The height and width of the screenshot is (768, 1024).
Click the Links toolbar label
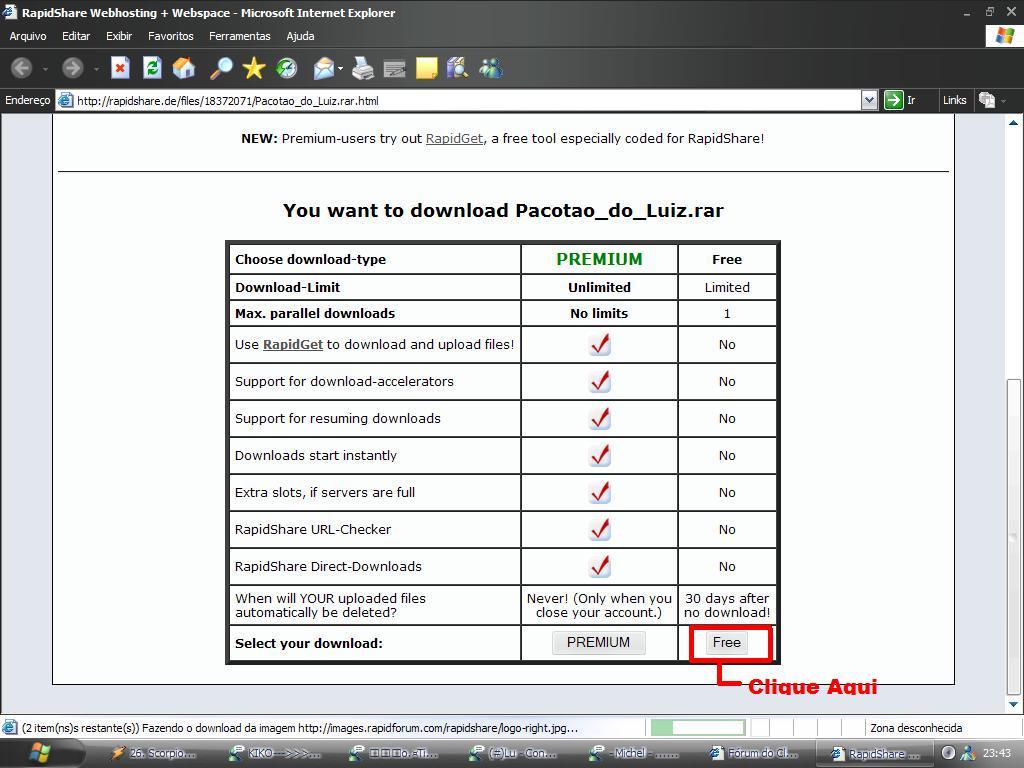coord(954,100)
